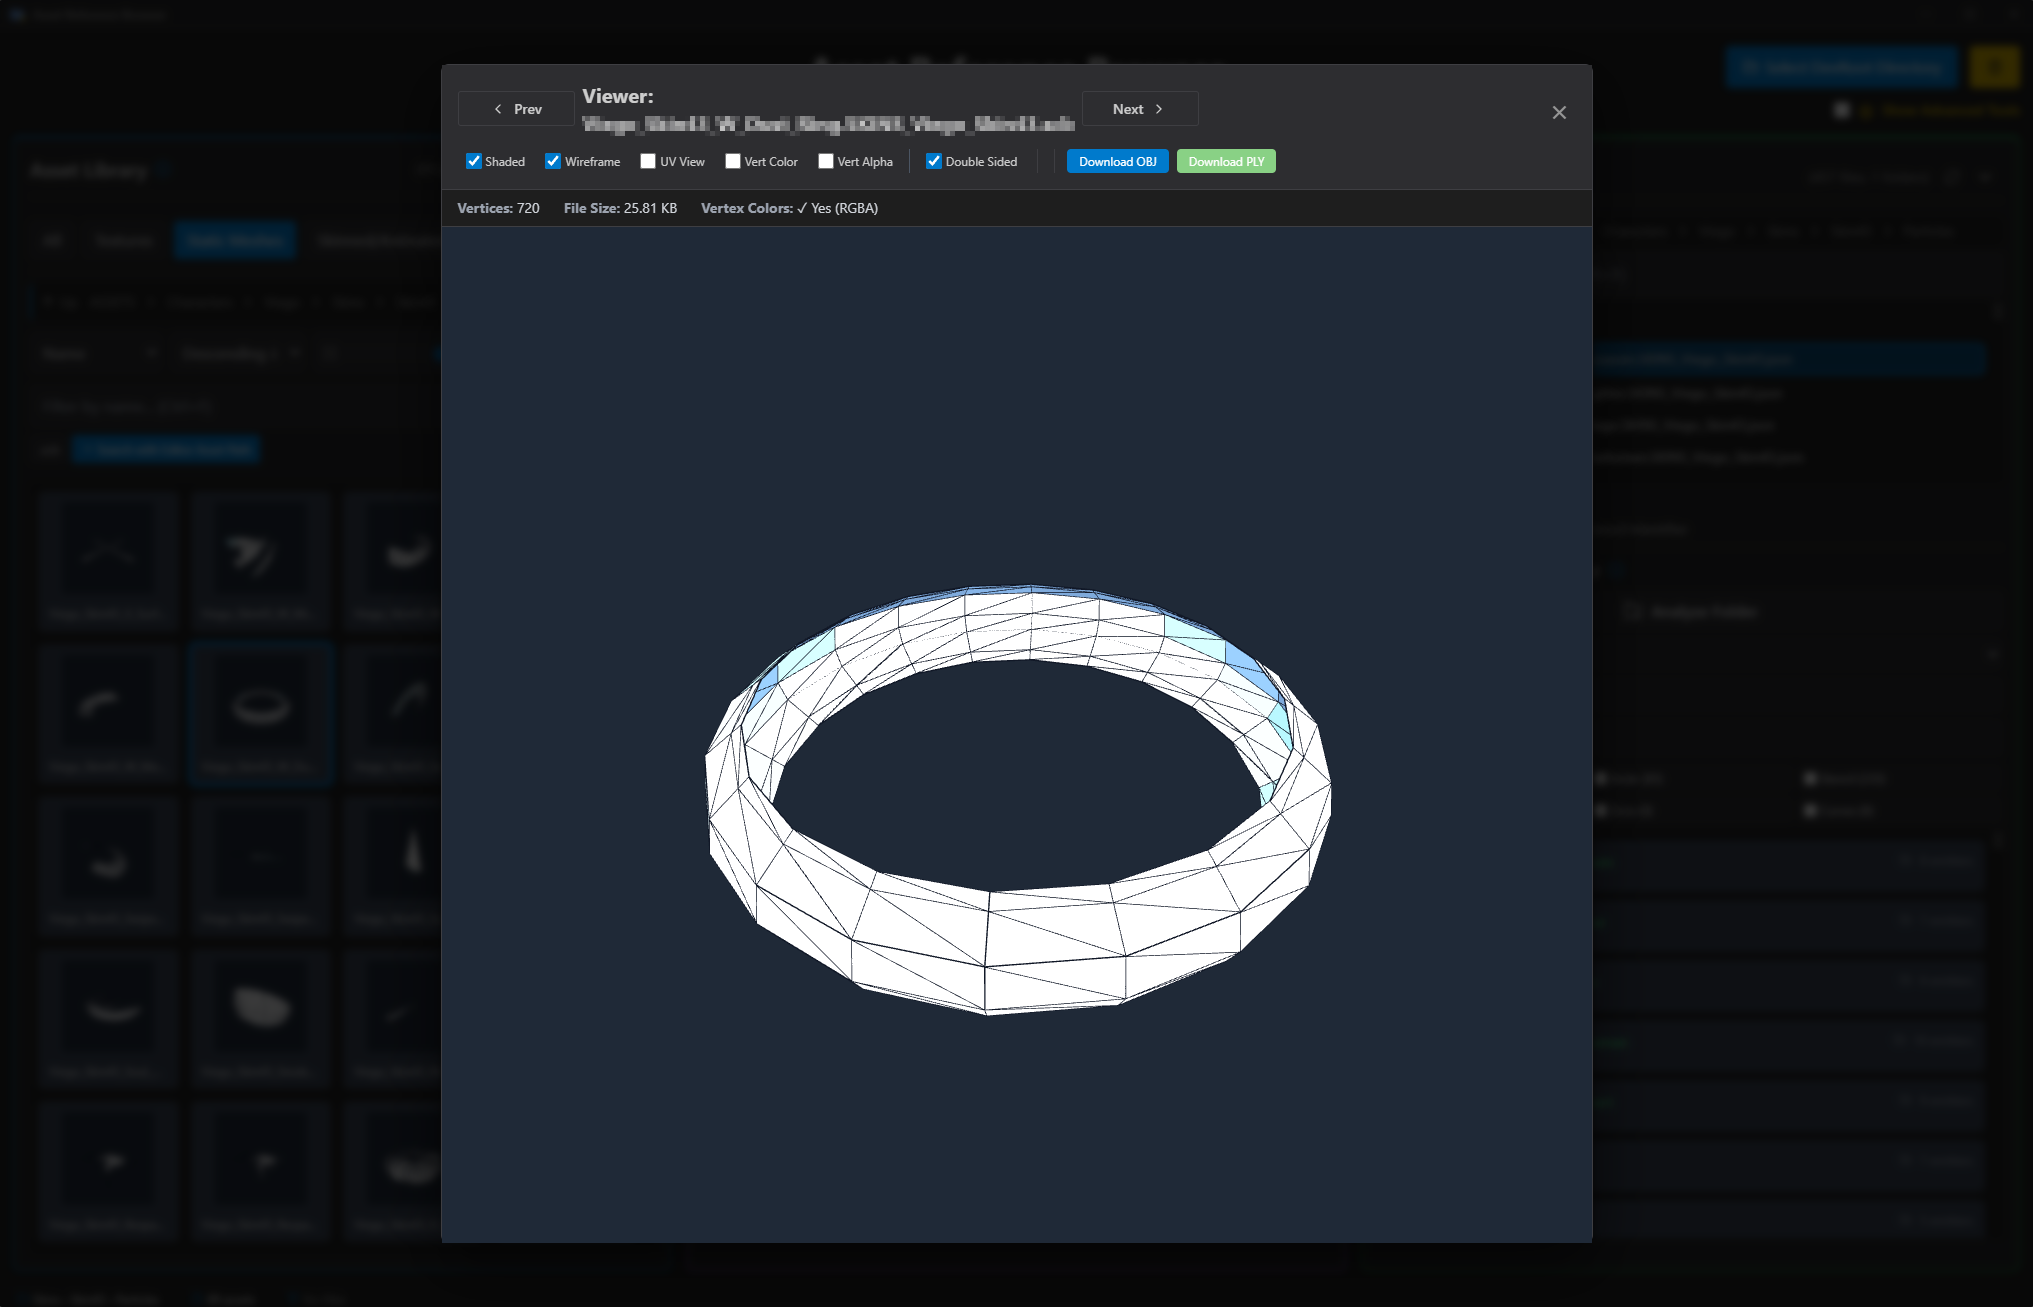2033x1307 pixels.
Task: Enable Vert Alpha display
Action: 826,161
